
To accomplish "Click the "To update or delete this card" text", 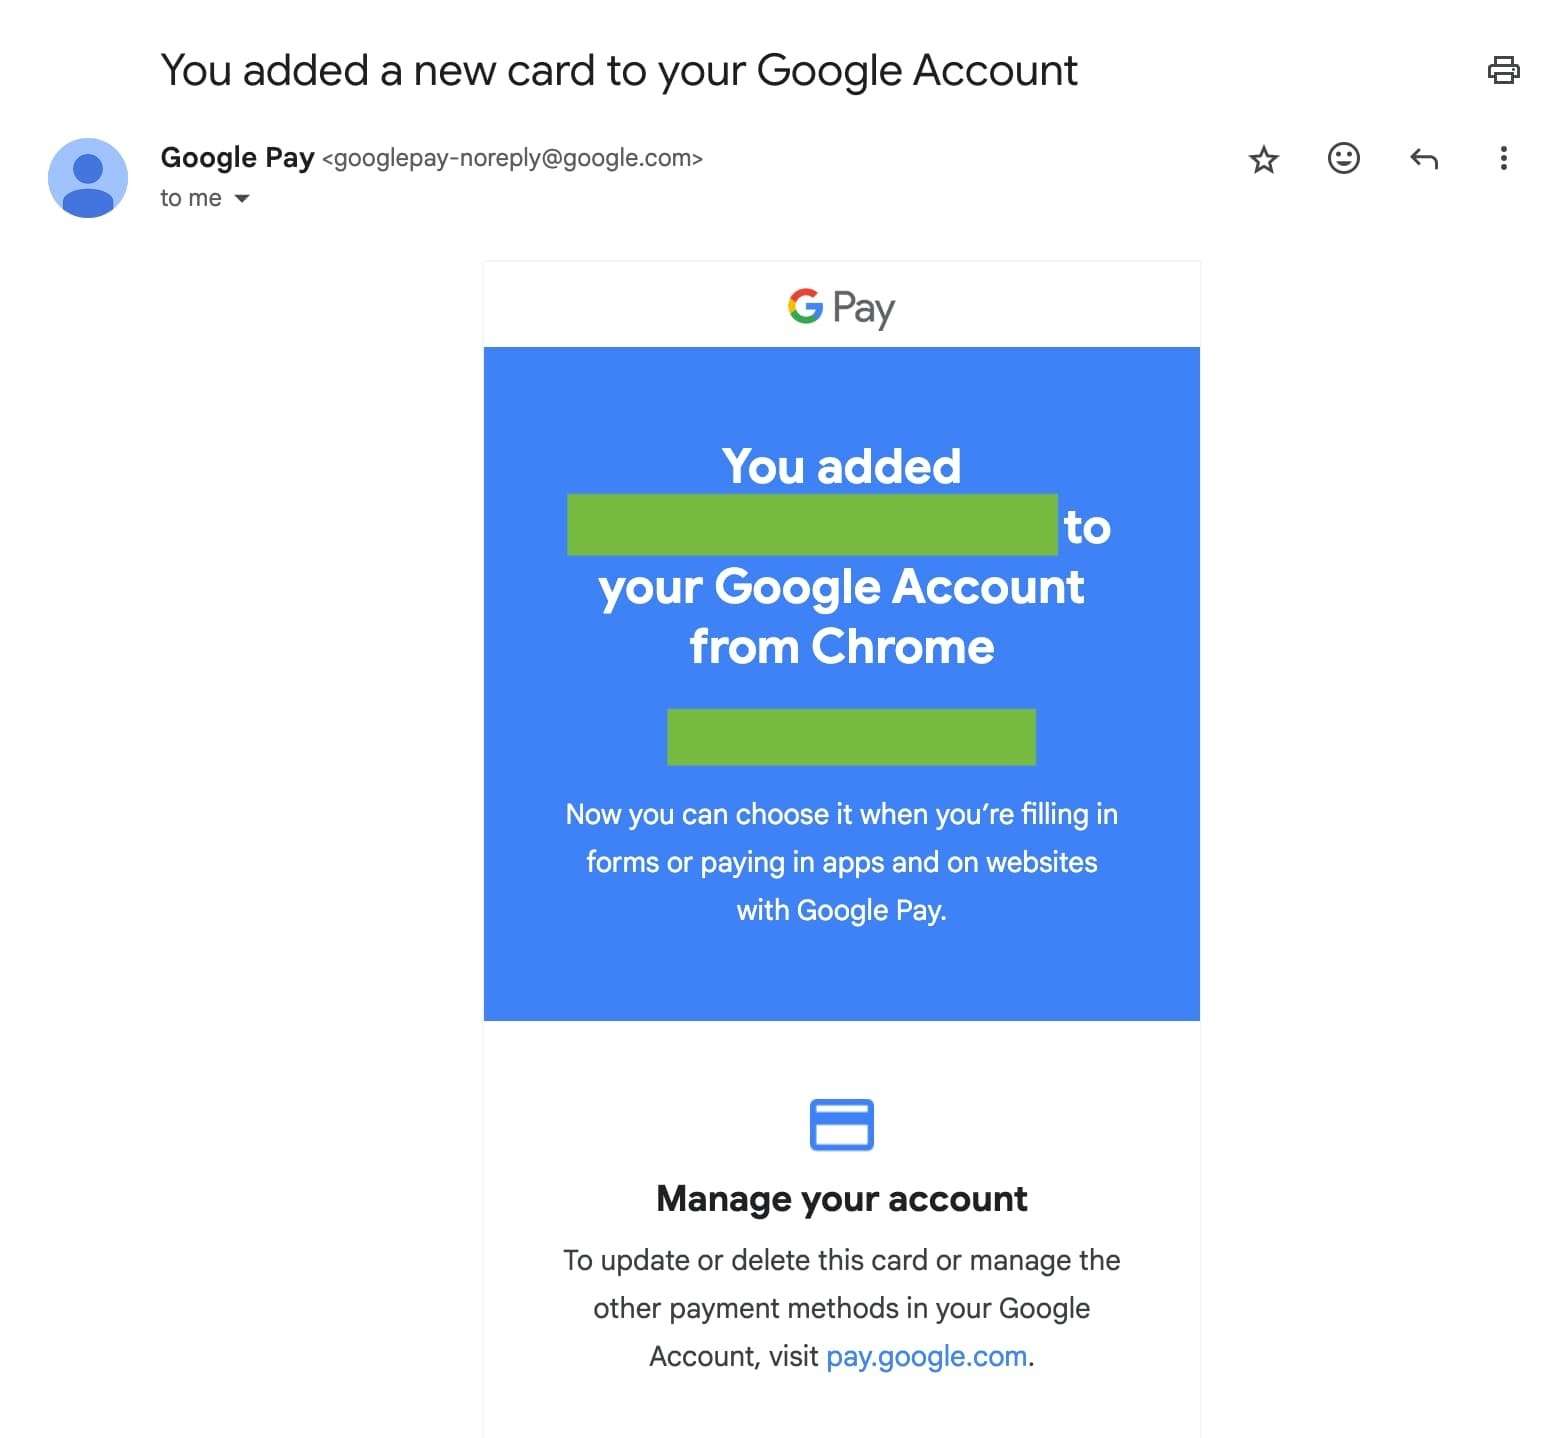I will point(841,1260).
